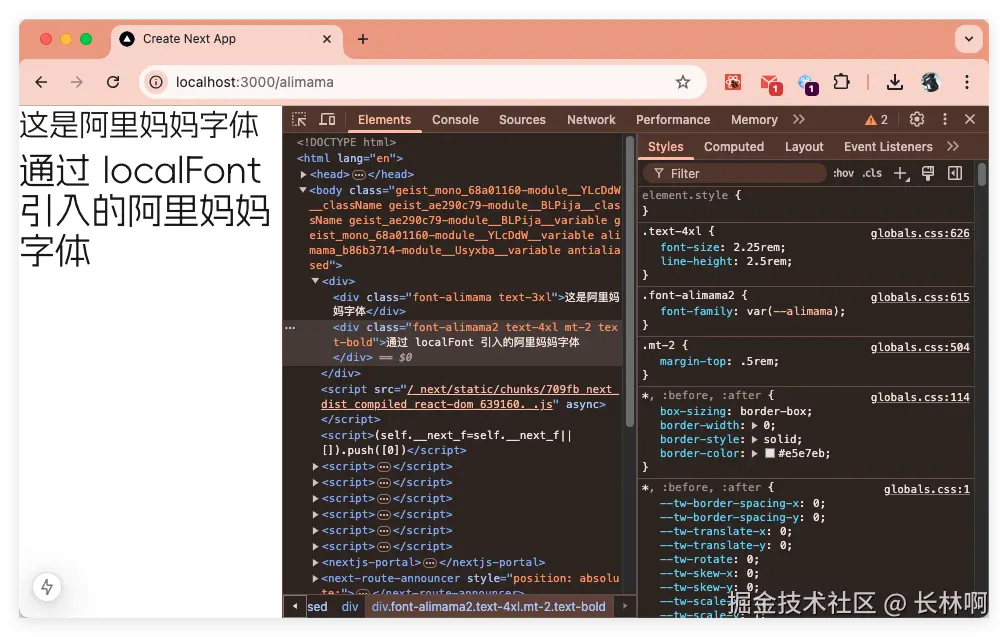Toggle the computed styles sidebar icon
1008x637 pixels.
[955, 174]
